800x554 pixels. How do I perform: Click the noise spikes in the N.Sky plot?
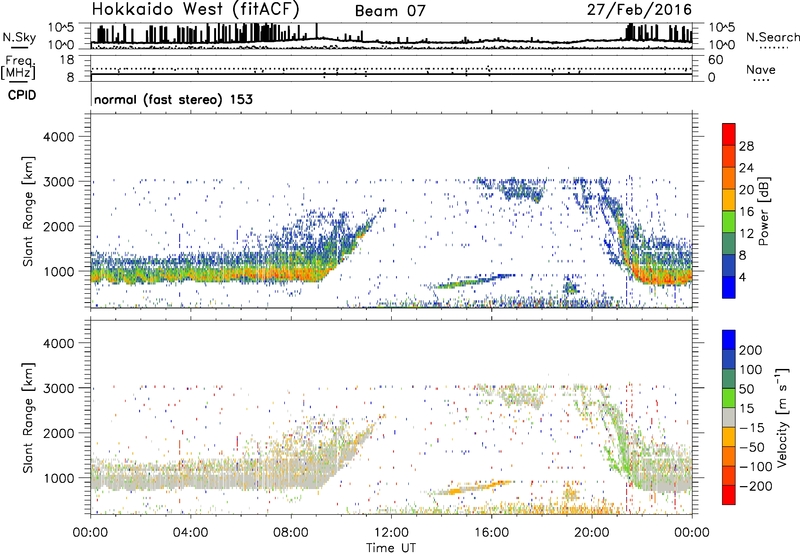pos(204,34)
